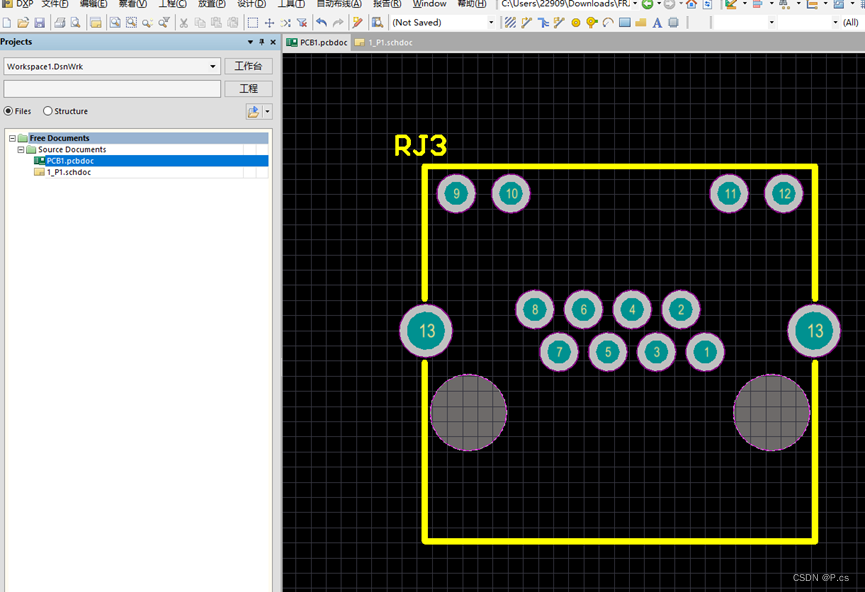Viewport: 865px width, 592px height.
Task: Select the Source Documents folder label
Action: point(72,150)
